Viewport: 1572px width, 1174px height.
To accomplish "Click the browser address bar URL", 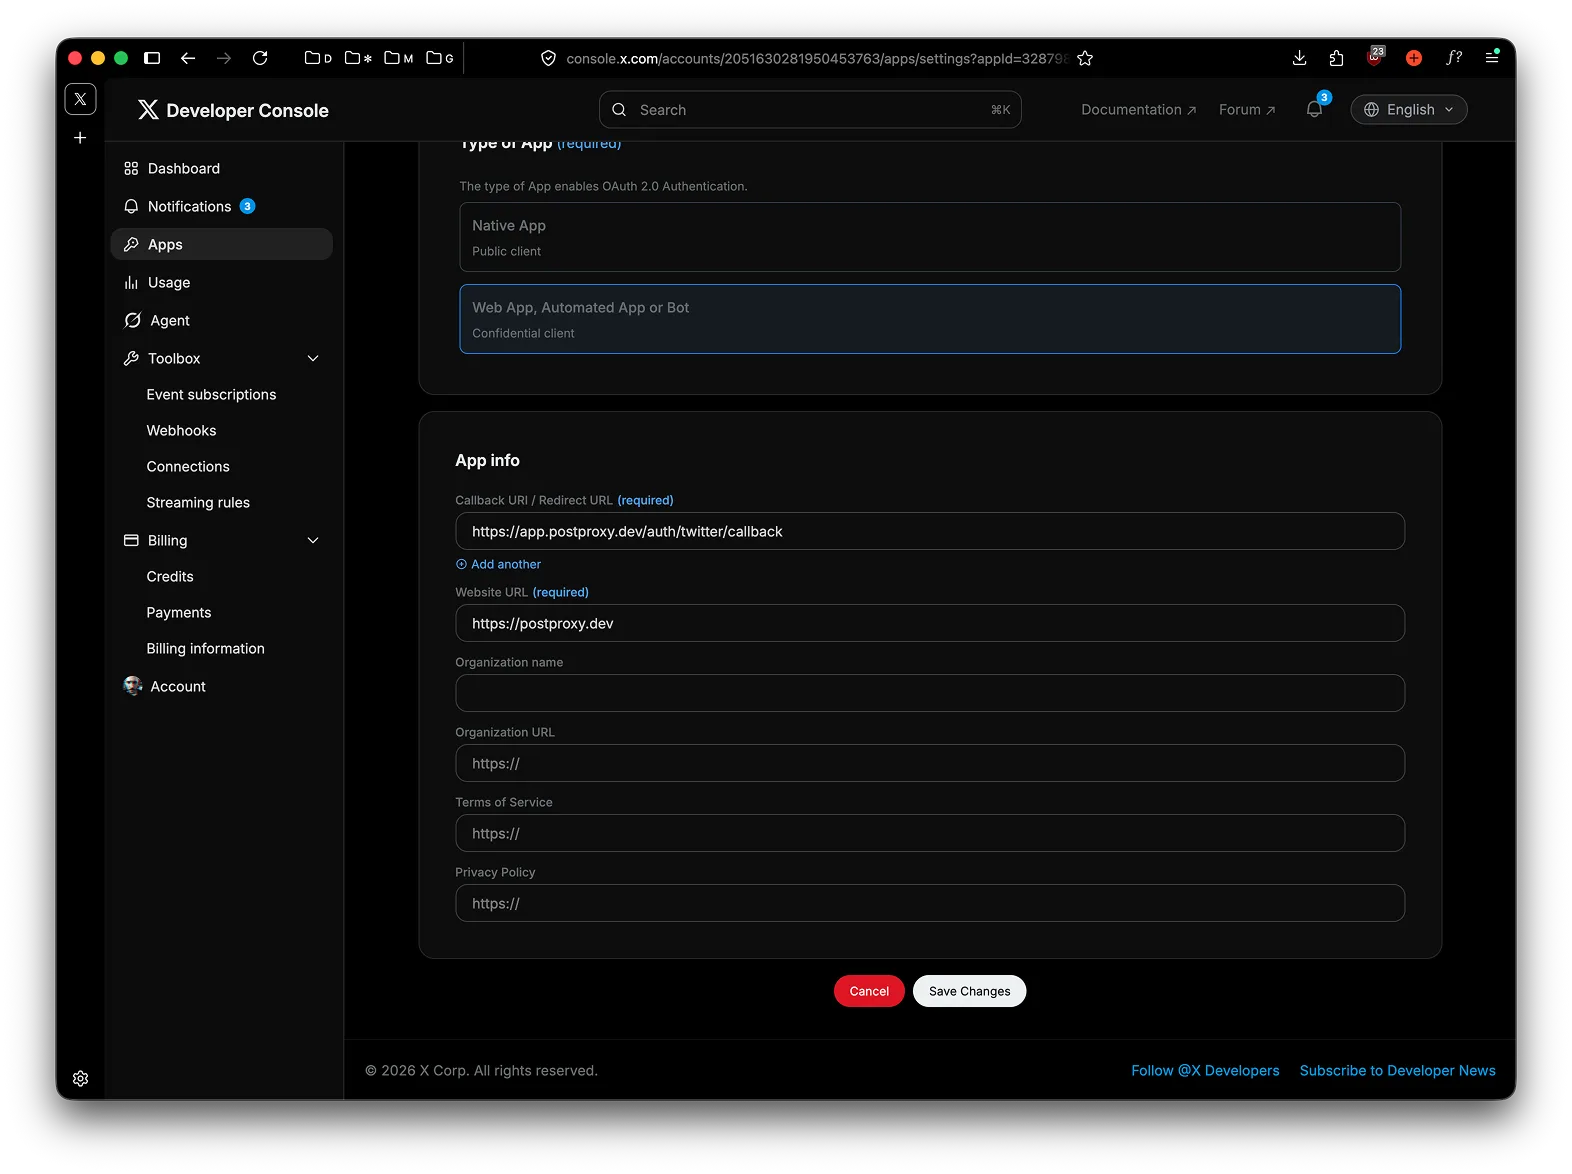I will (817, 58).
